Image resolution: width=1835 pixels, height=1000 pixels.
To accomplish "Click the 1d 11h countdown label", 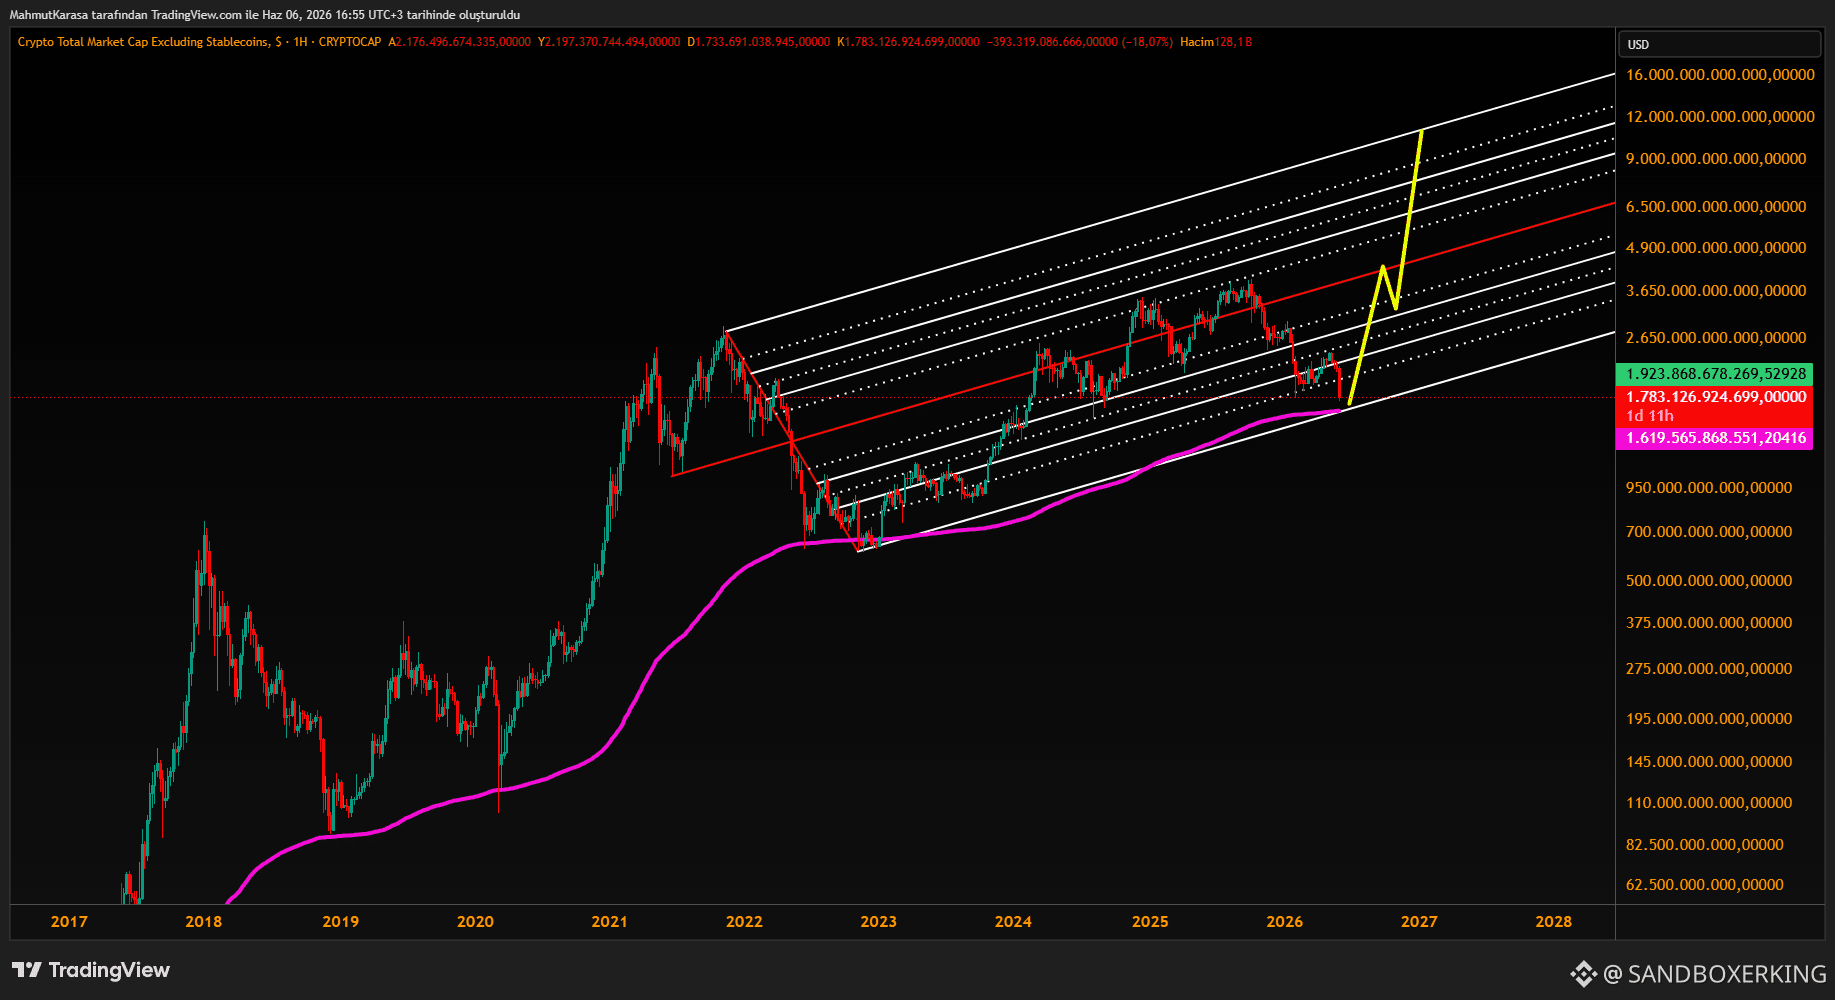I will click(x=1650, y=416).
